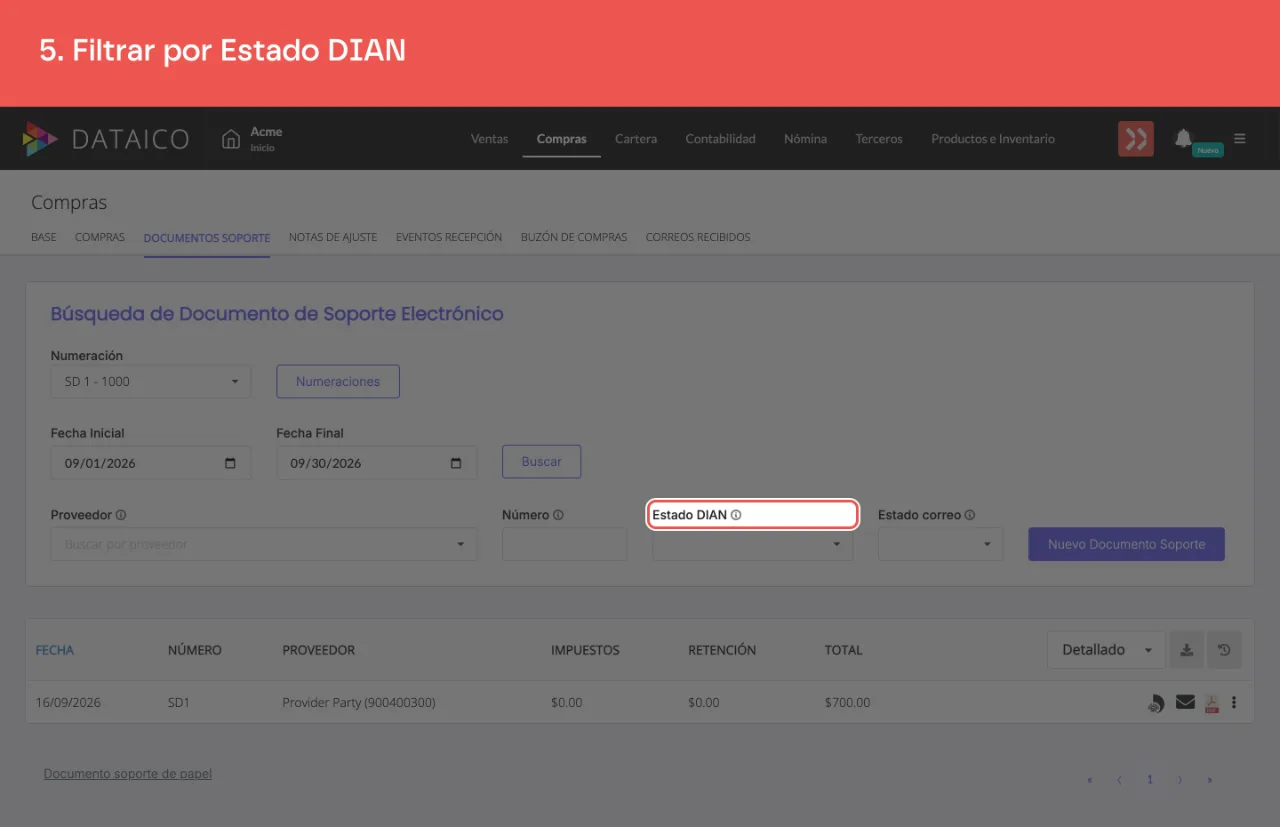Click the info icon next to Proveedor
This screenshot has width=1280, height=827.
(121, 515)
